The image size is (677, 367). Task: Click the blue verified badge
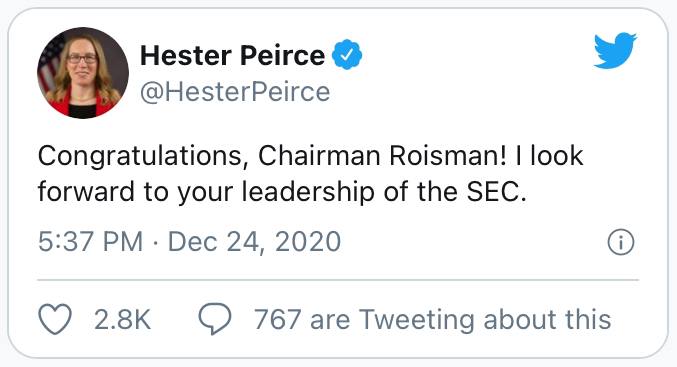point(347,54)
